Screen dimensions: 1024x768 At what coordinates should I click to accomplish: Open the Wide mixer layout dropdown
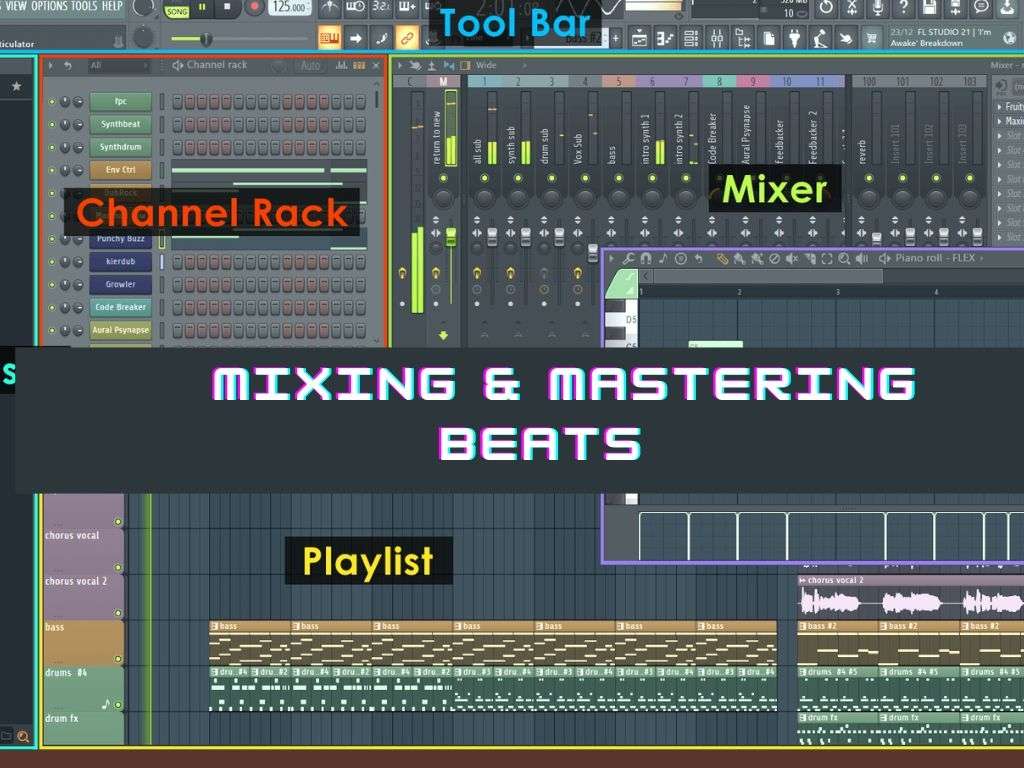(500, 65)
